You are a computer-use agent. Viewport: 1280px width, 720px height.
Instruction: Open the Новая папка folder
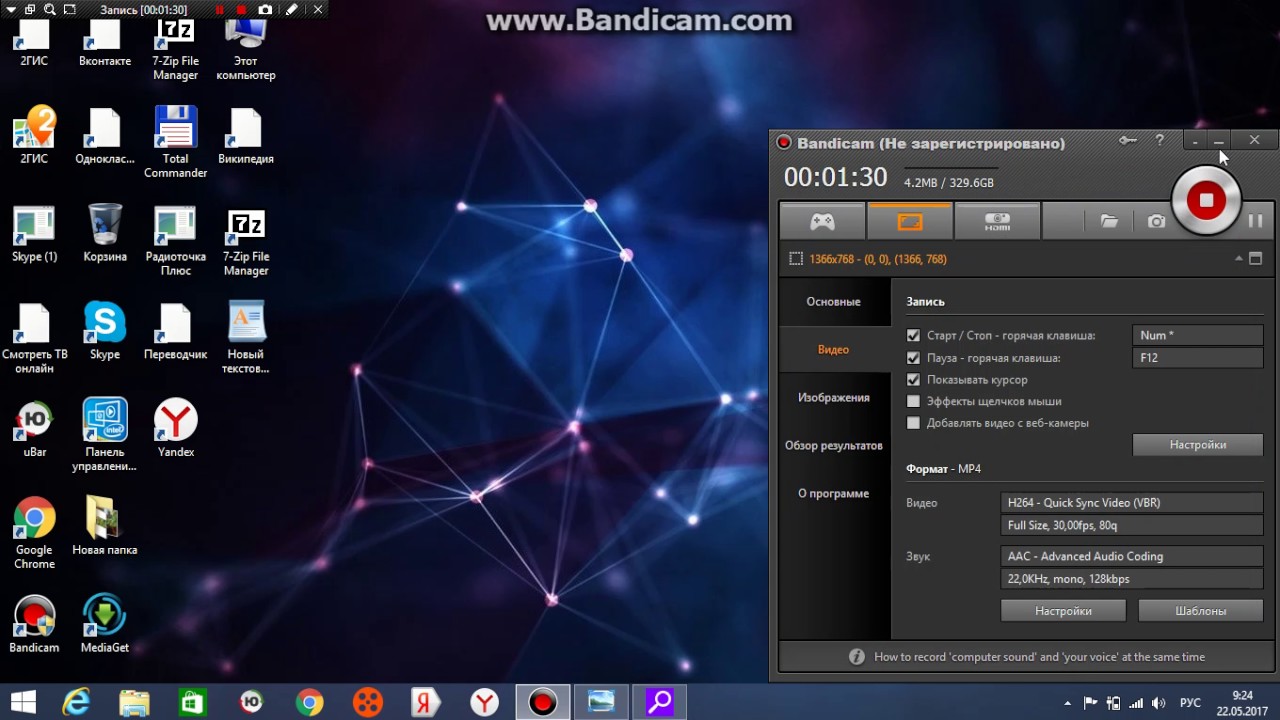tap(105, 526)
